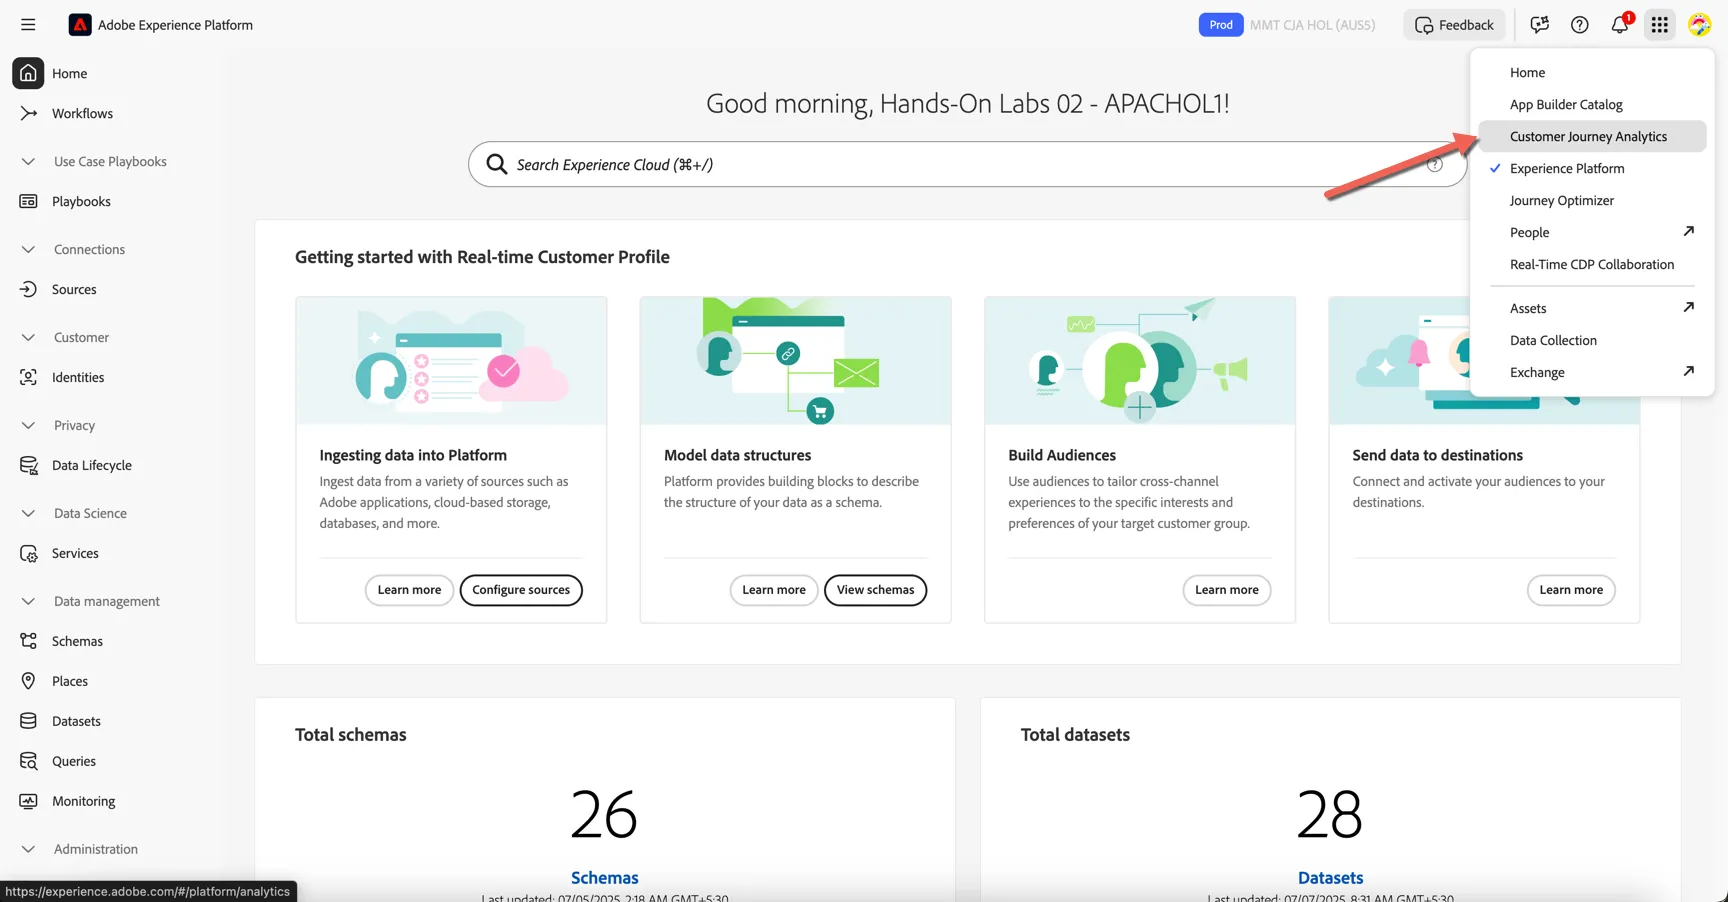
Task: Click the Adobe Experience Platform logo
Action: click(x=80, y=25)
